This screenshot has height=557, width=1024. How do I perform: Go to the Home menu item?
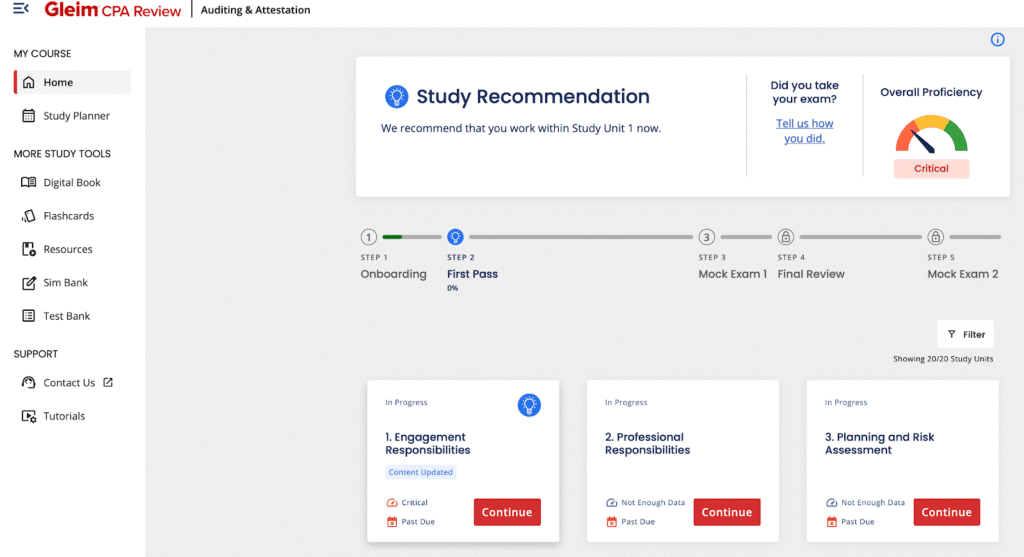click(58, 83)
